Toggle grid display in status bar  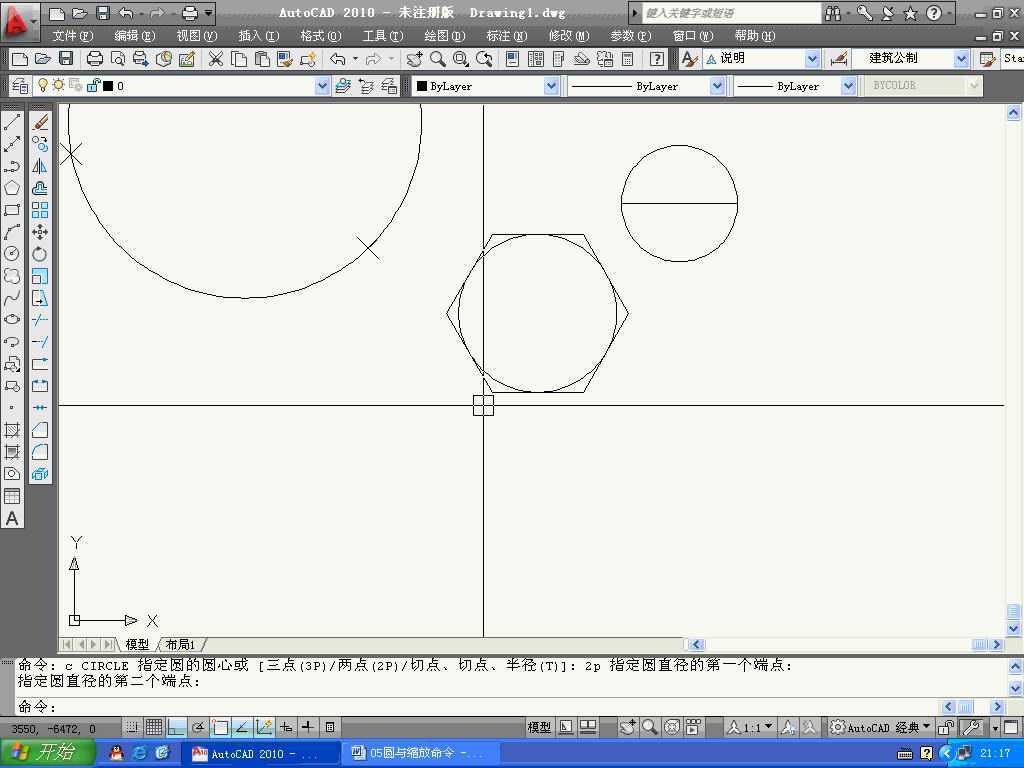(x=154, y=727)
